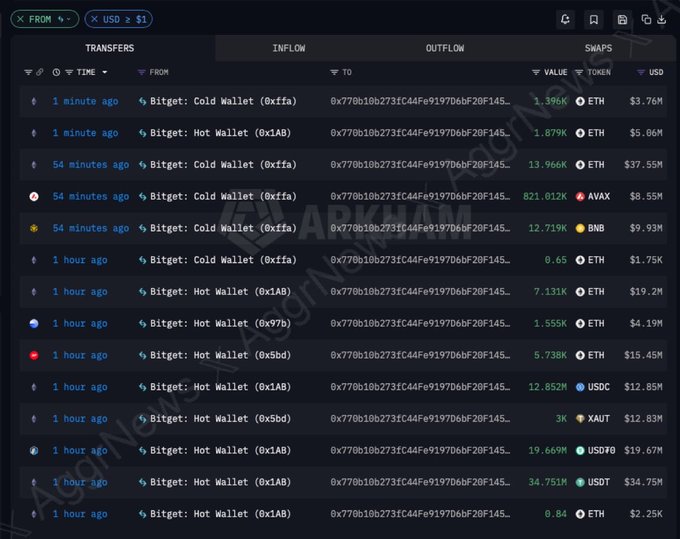
Task: Select the 3K XAUT value
Action: [x=561, y=419]
